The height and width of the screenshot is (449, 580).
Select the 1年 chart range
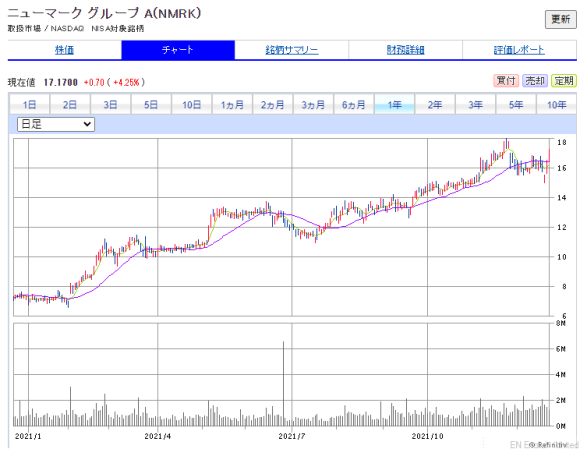[x=394, y=105]
